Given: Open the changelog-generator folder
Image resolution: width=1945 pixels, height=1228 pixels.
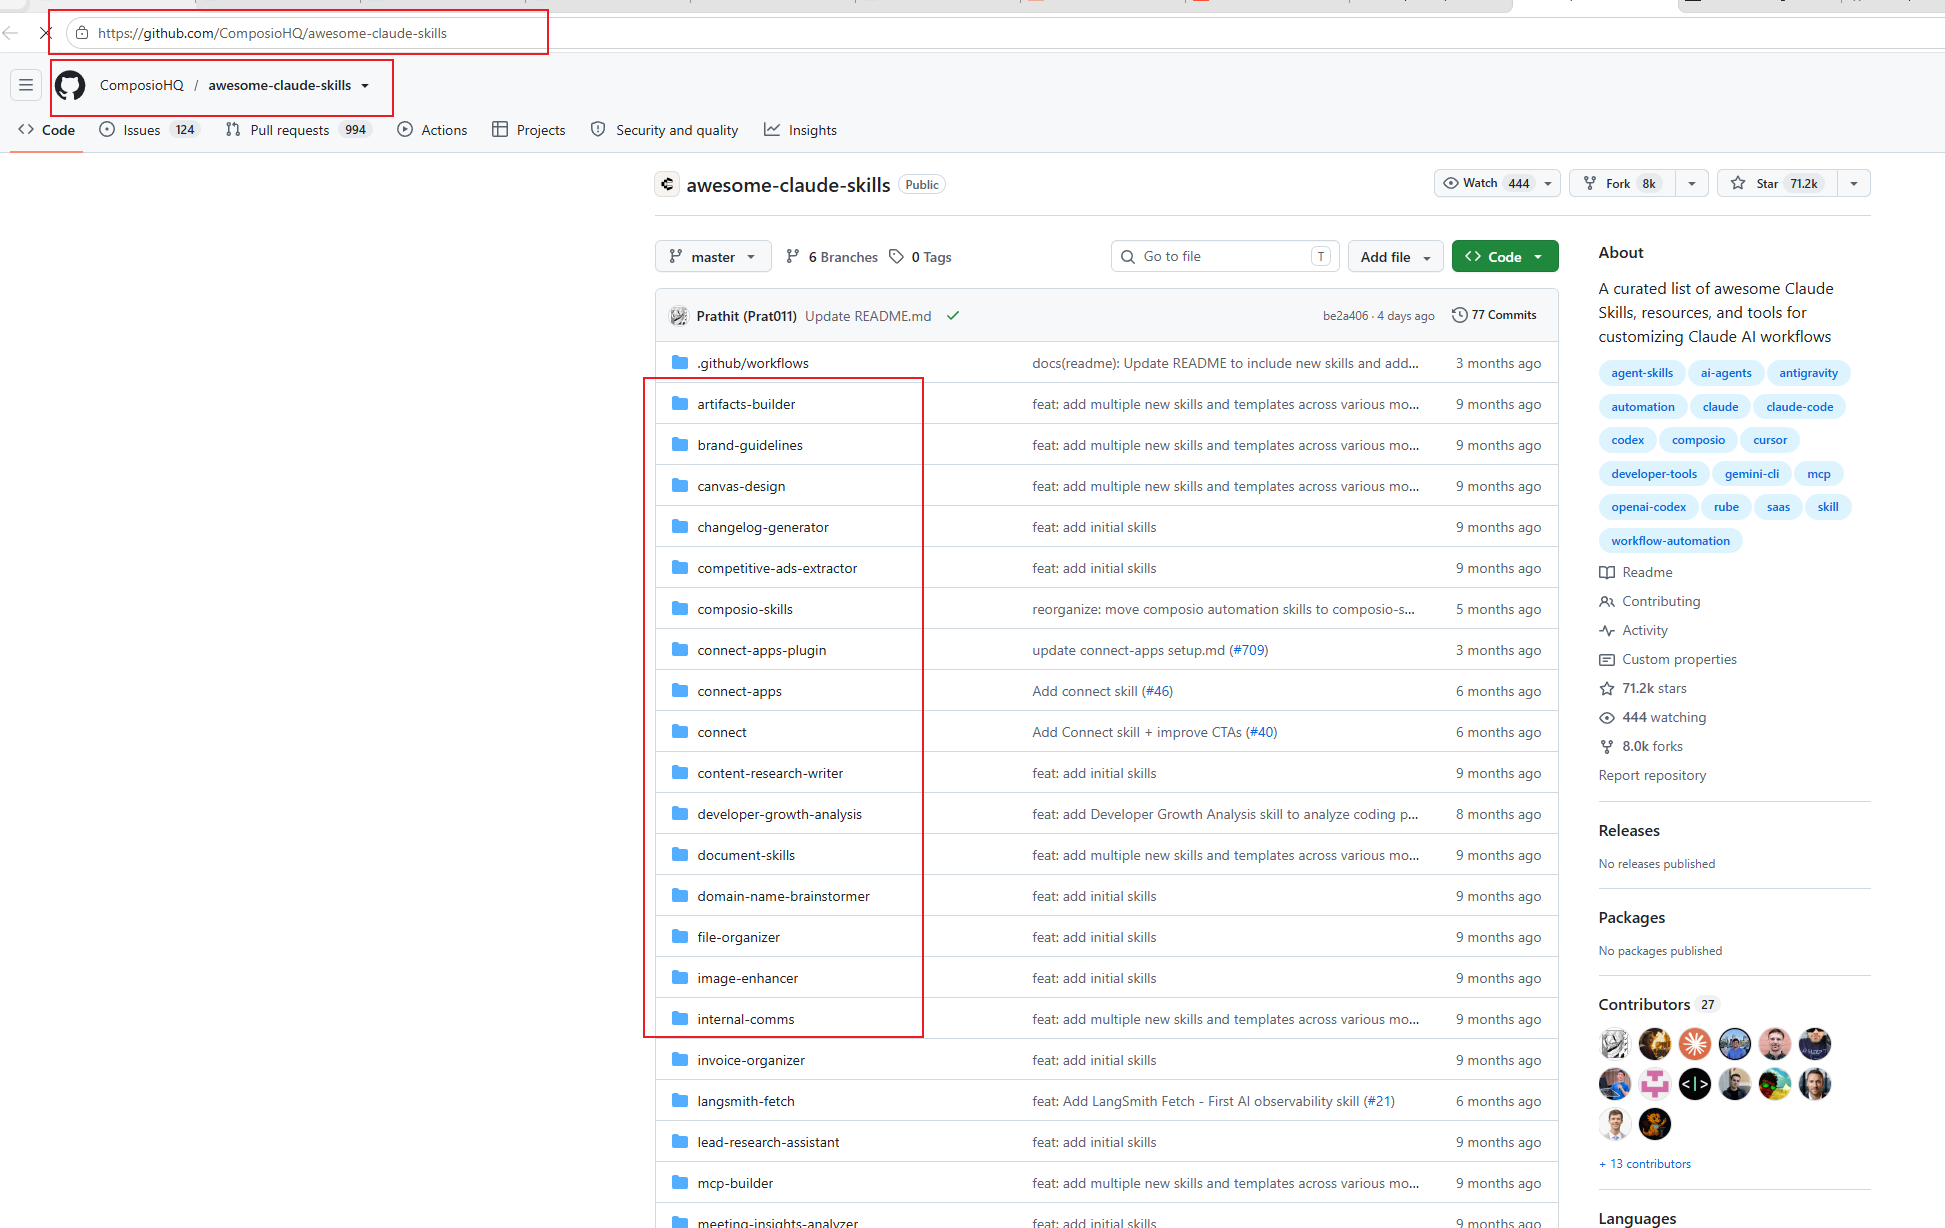Looking at the screenshot, I should coord(763,527).
